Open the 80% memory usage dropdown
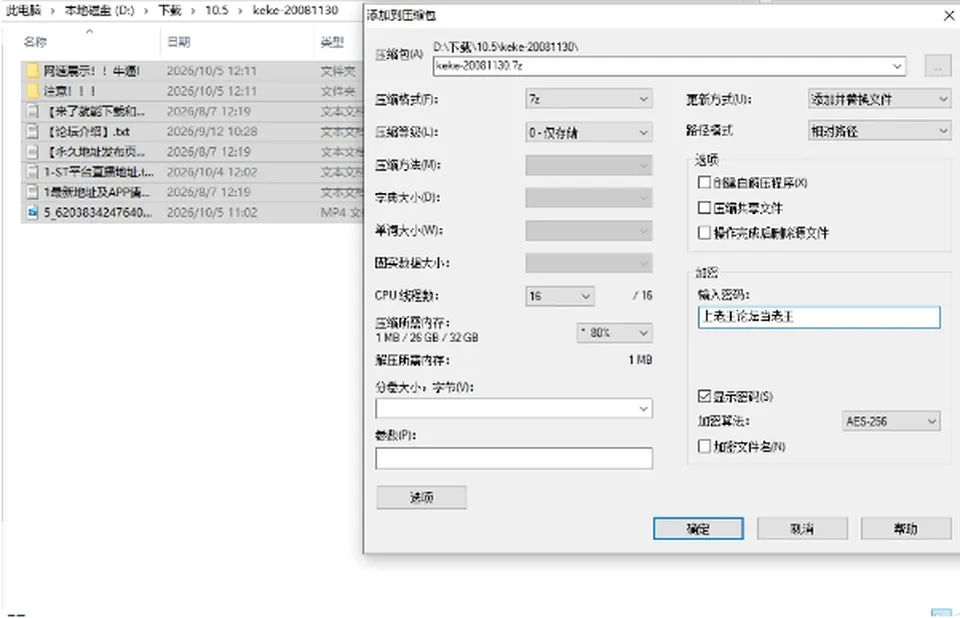 click(614, 333)
